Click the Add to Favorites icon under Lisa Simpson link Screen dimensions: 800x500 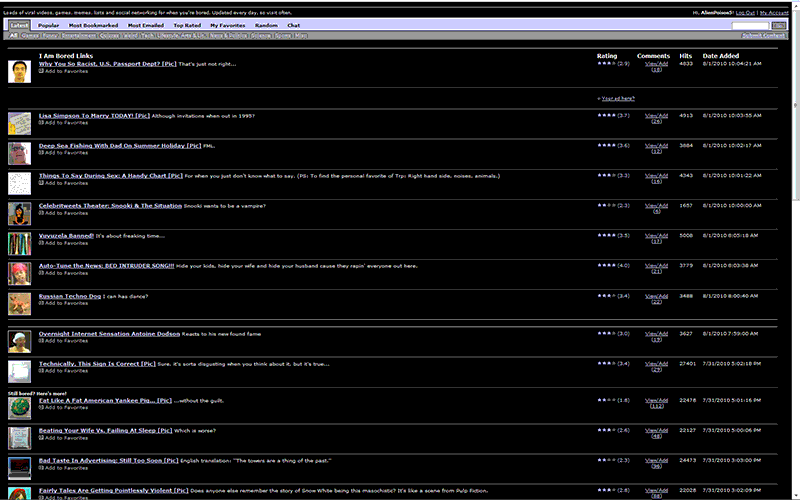tap(41, 122)
